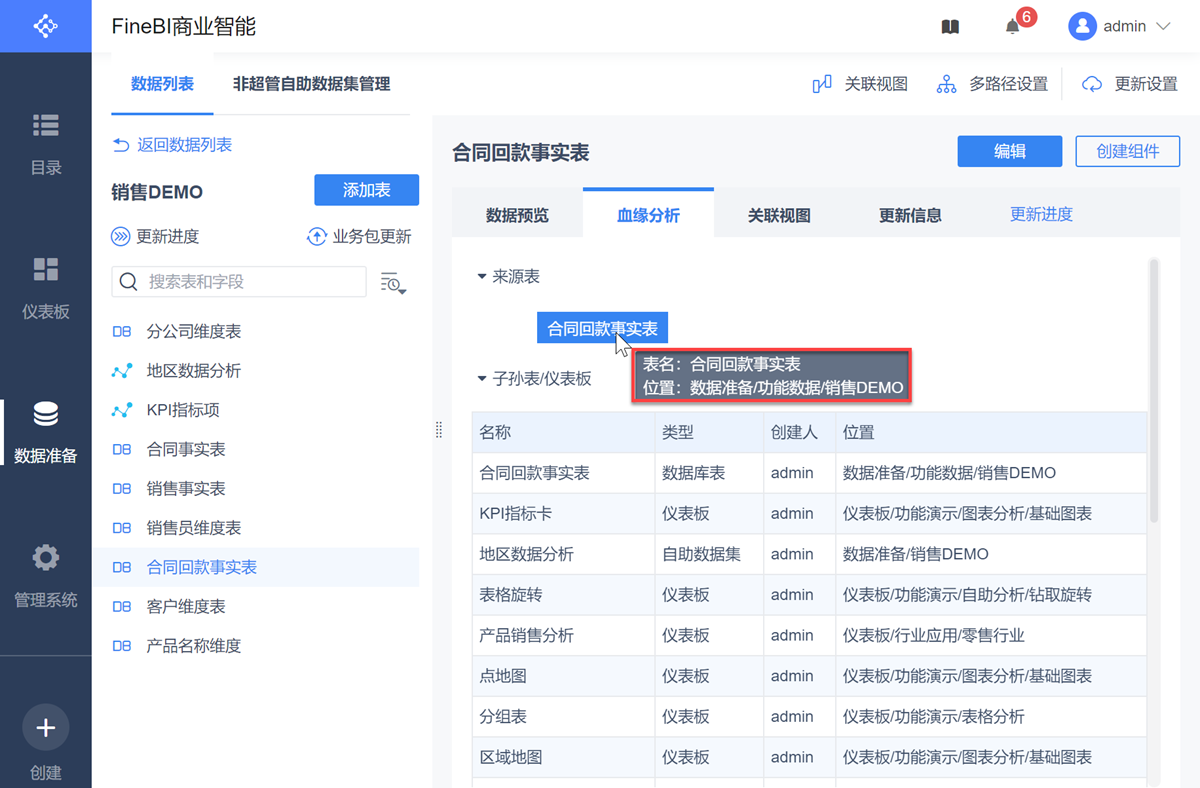The width and height of the screenshot is (1200, 788).
Task: Select the 数据准备 sidebar icon
Action: (46, 413)
